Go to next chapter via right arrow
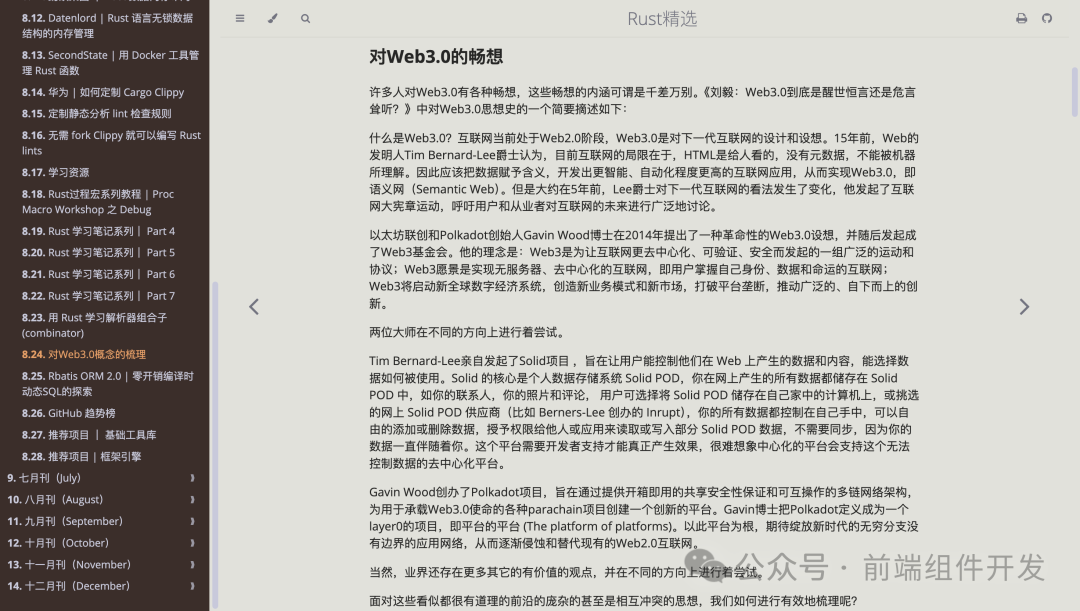1080x611 pixels. [1024, 306]
